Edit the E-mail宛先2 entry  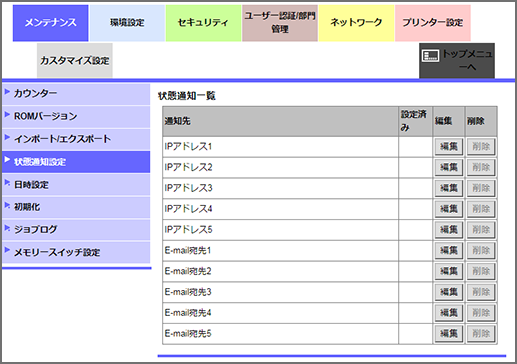449,271
